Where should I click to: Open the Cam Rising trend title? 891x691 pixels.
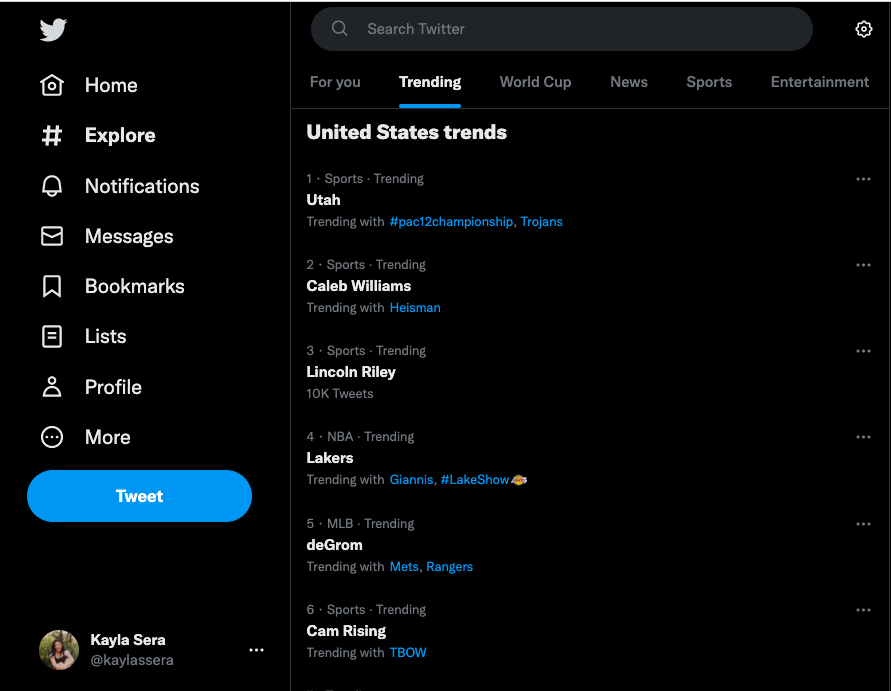click(x=346, y=631)
